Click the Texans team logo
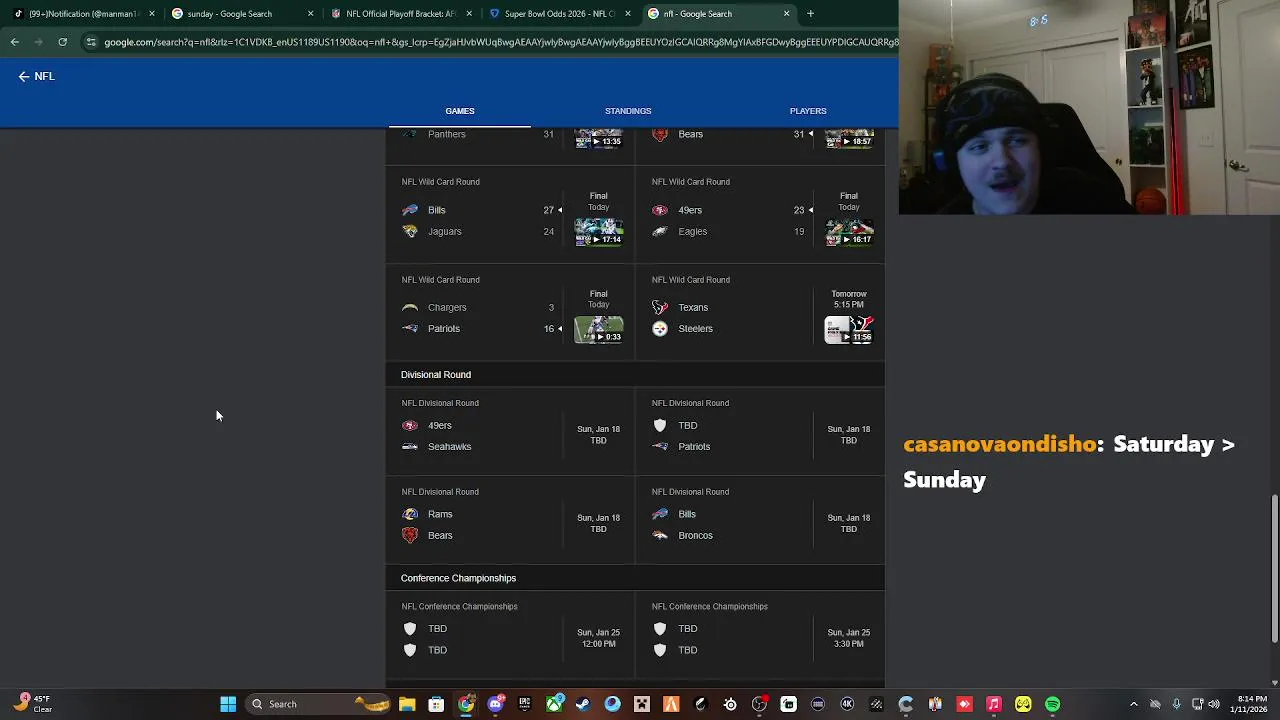 pos(660,307)
